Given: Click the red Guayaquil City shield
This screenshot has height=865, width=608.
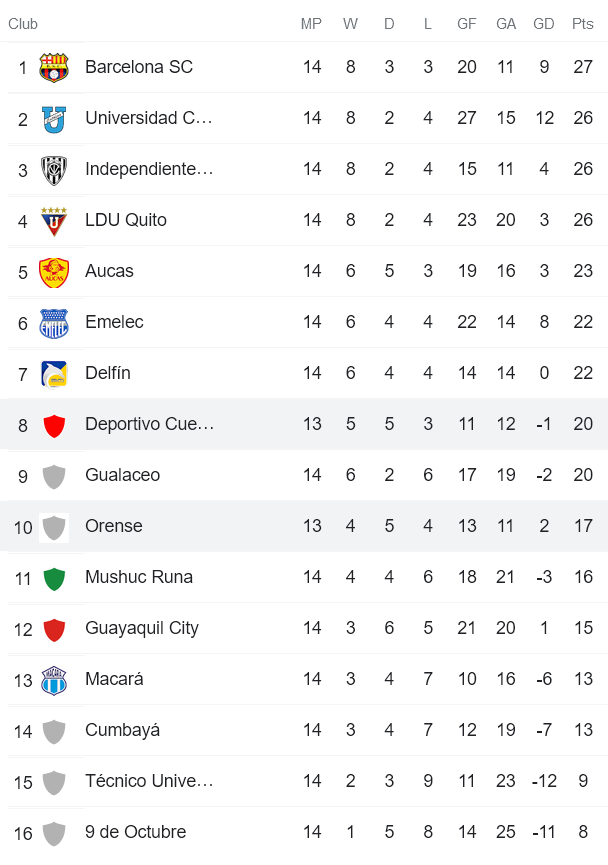Looking at the screenshot, I should [54, 629].
